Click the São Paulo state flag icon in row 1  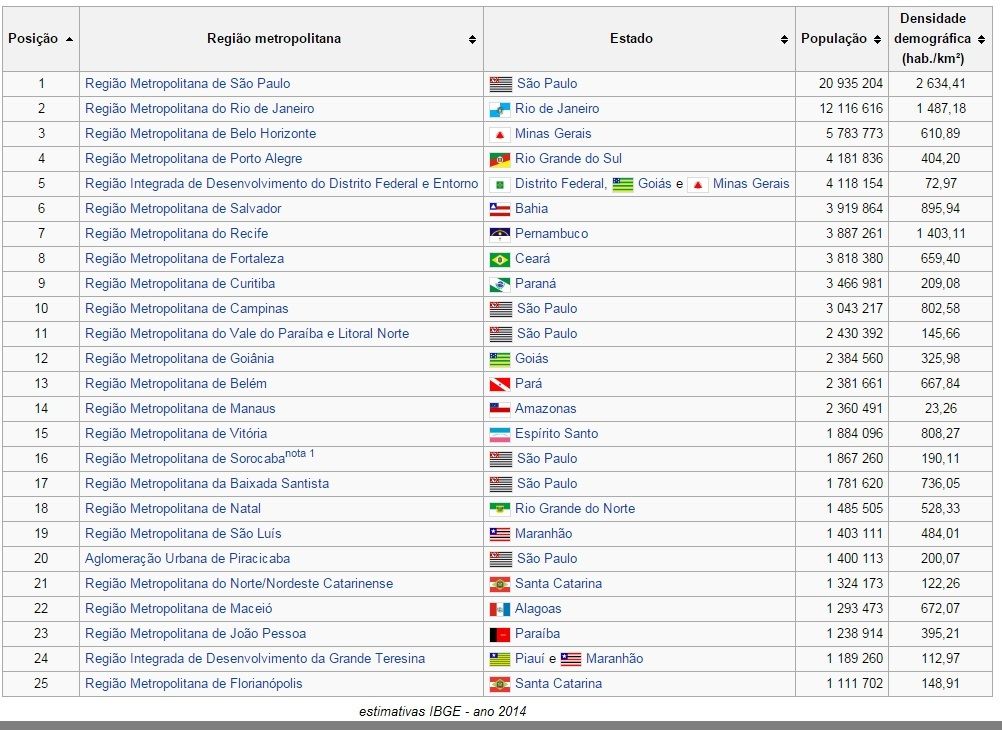tap(499, 84)
